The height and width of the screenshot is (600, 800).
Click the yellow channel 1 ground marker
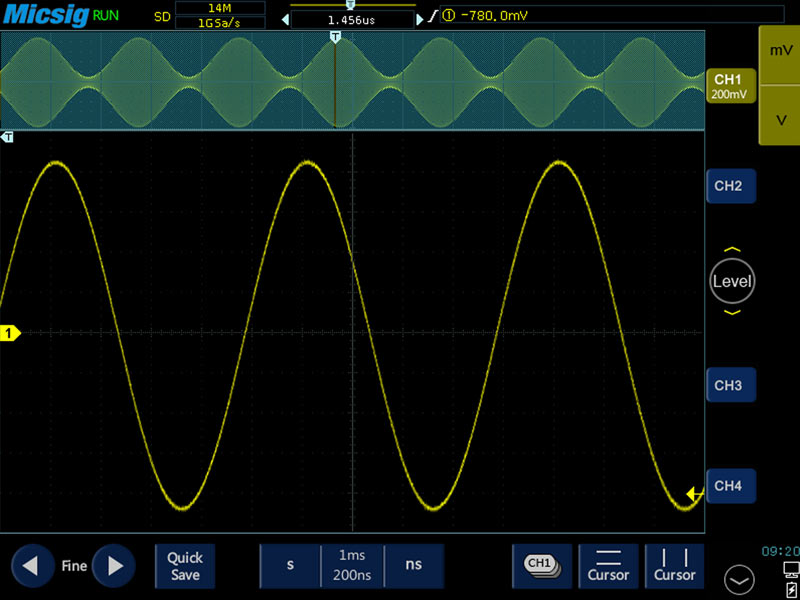[10, 333]
